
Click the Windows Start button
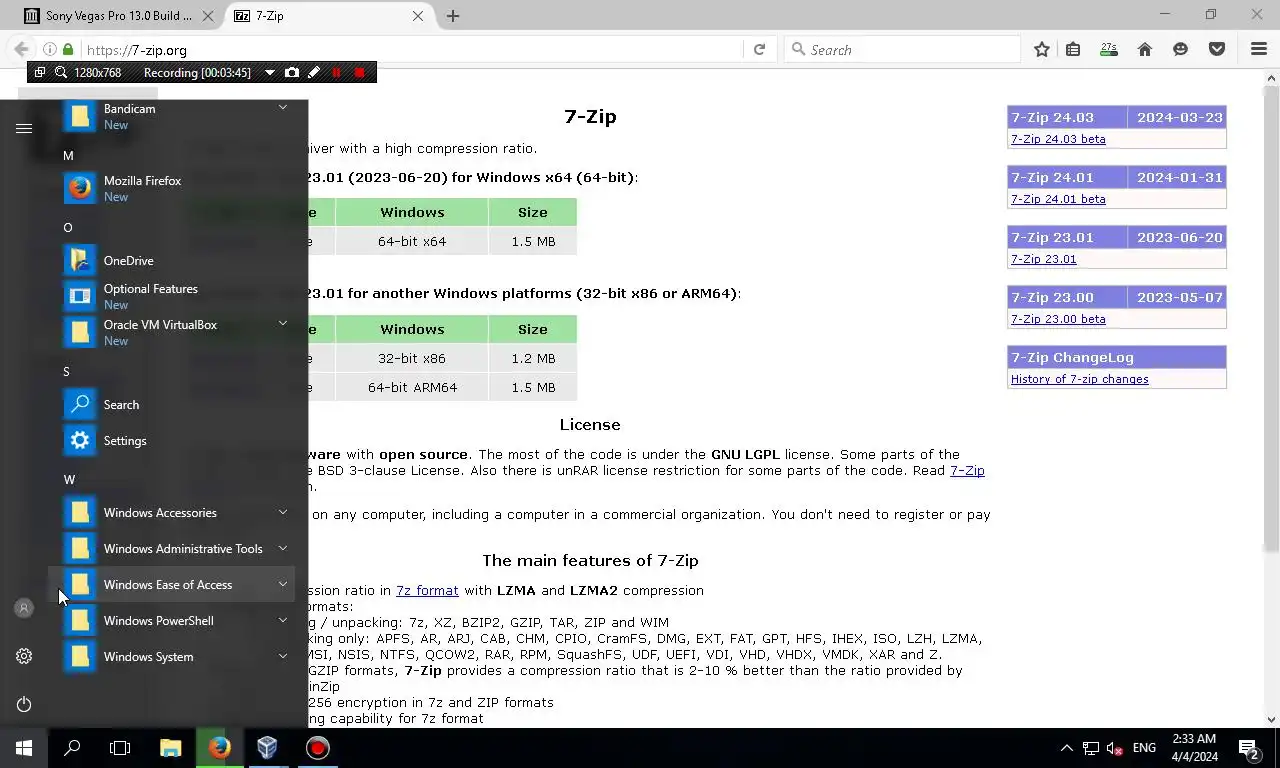[24, 747]
